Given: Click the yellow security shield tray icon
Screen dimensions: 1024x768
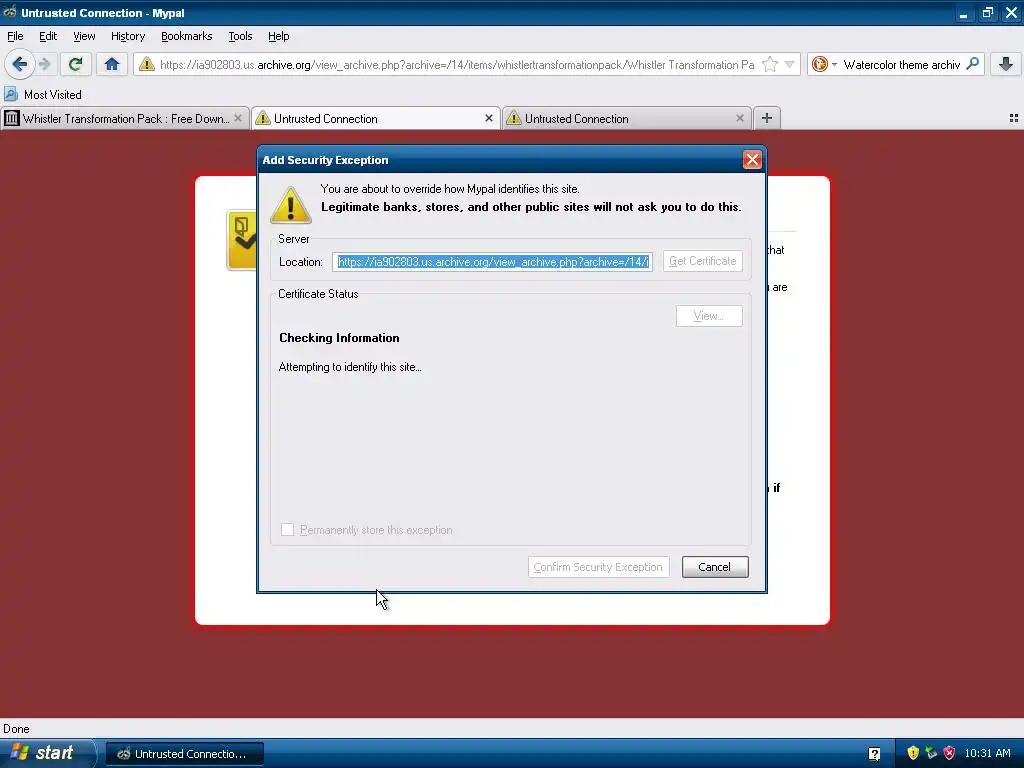Looking at the screenshot, I should coord(913,753).
